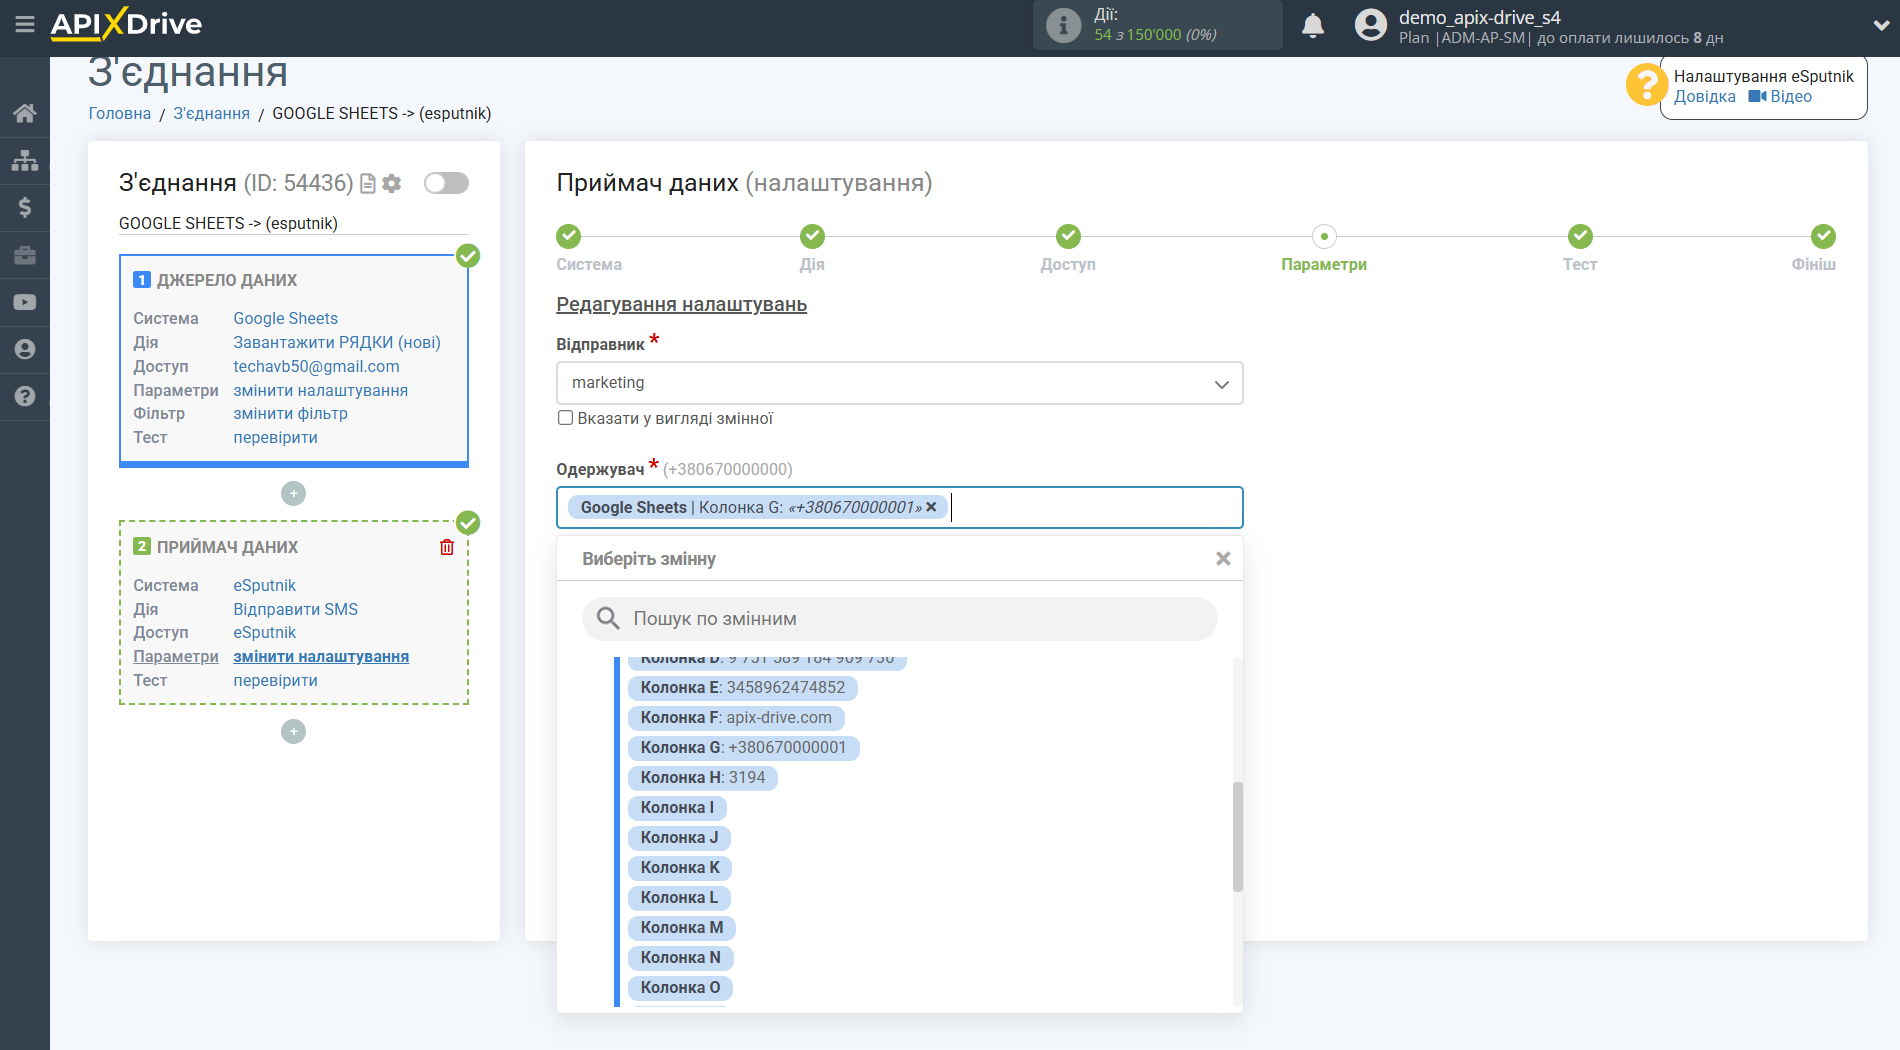Expand the account menu chevron
This screenshot has width=1900, height=1050.
click(1881, 25)
